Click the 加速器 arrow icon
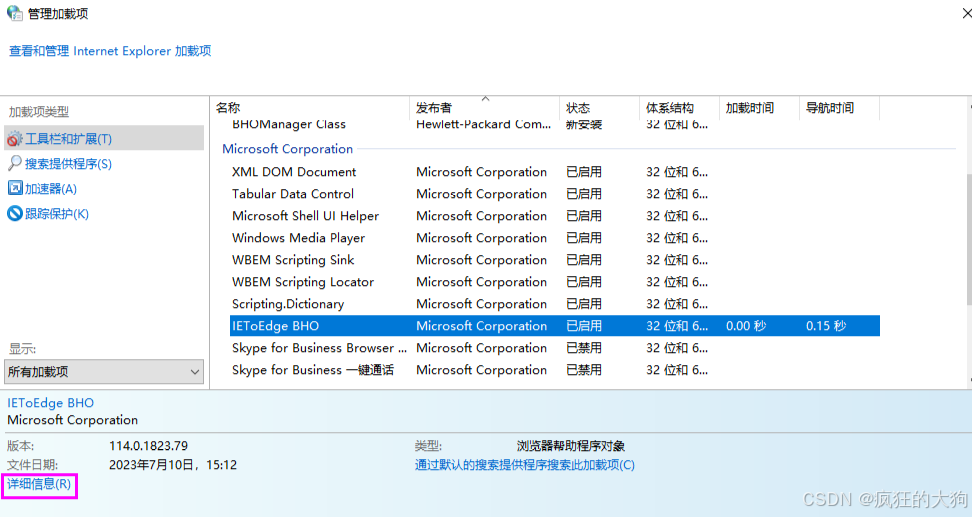The width and height of the screenshot is (972, 517). click(14, 188)
